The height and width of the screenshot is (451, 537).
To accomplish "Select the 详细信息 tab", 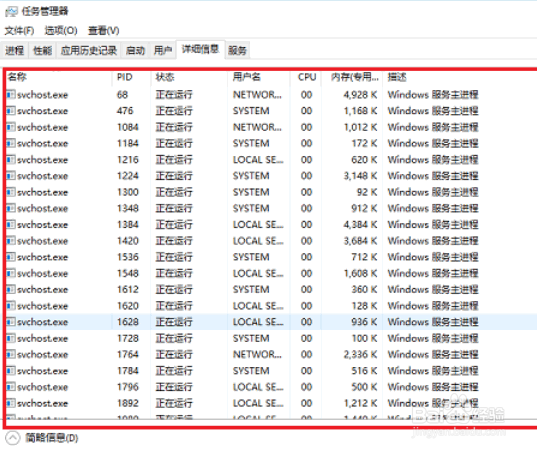I will pos(200,49).
